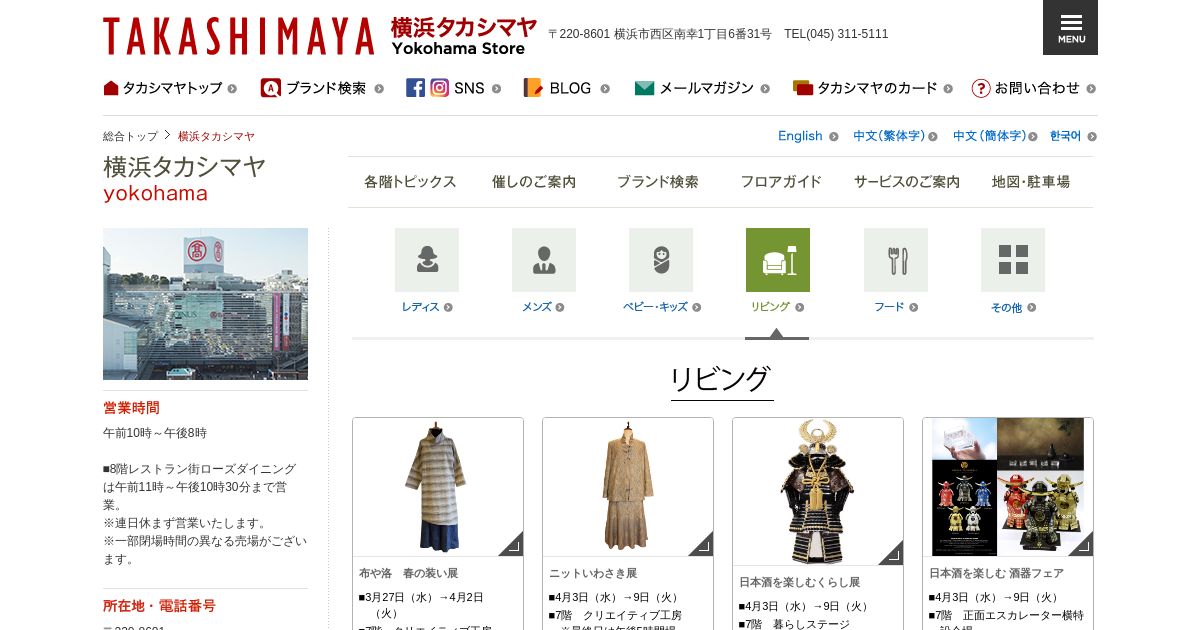
Task: Select the Others (その他) grid icon
Action: pos(1013,260)
